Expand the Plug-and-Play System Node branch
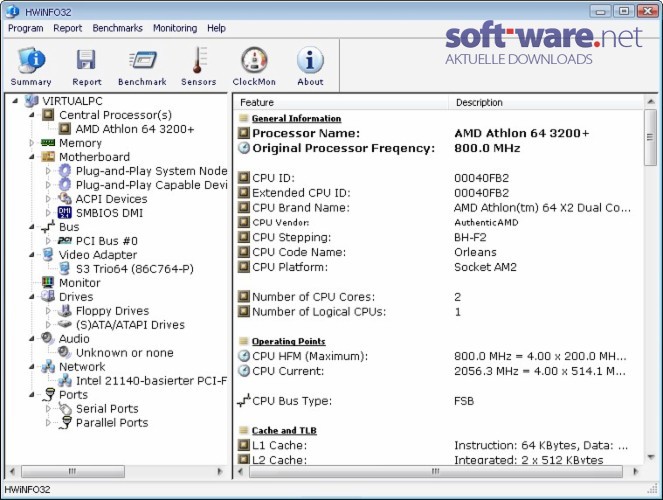 [48, 171]
